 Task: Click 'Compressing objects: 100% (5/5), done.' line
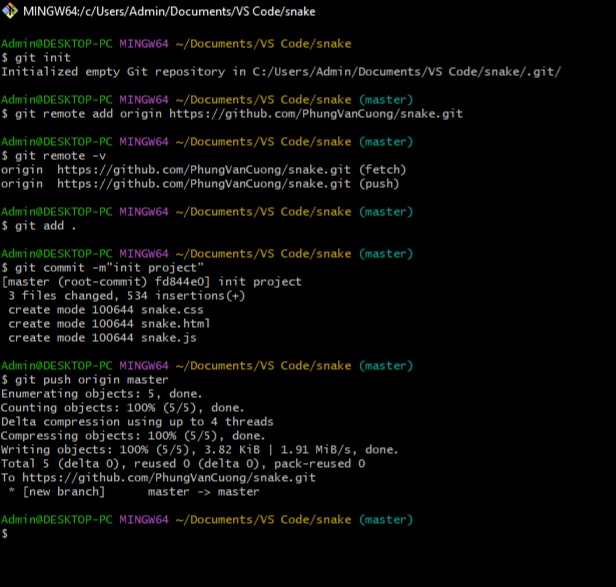click(133, 436)
